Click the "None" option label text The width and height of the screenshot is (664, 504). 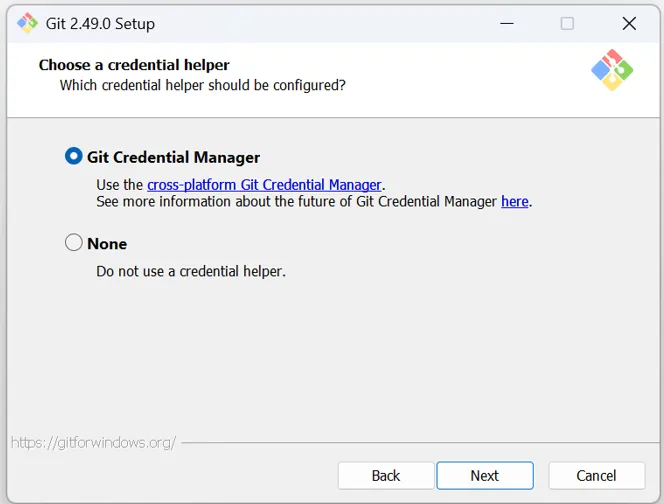click(107, 244)
